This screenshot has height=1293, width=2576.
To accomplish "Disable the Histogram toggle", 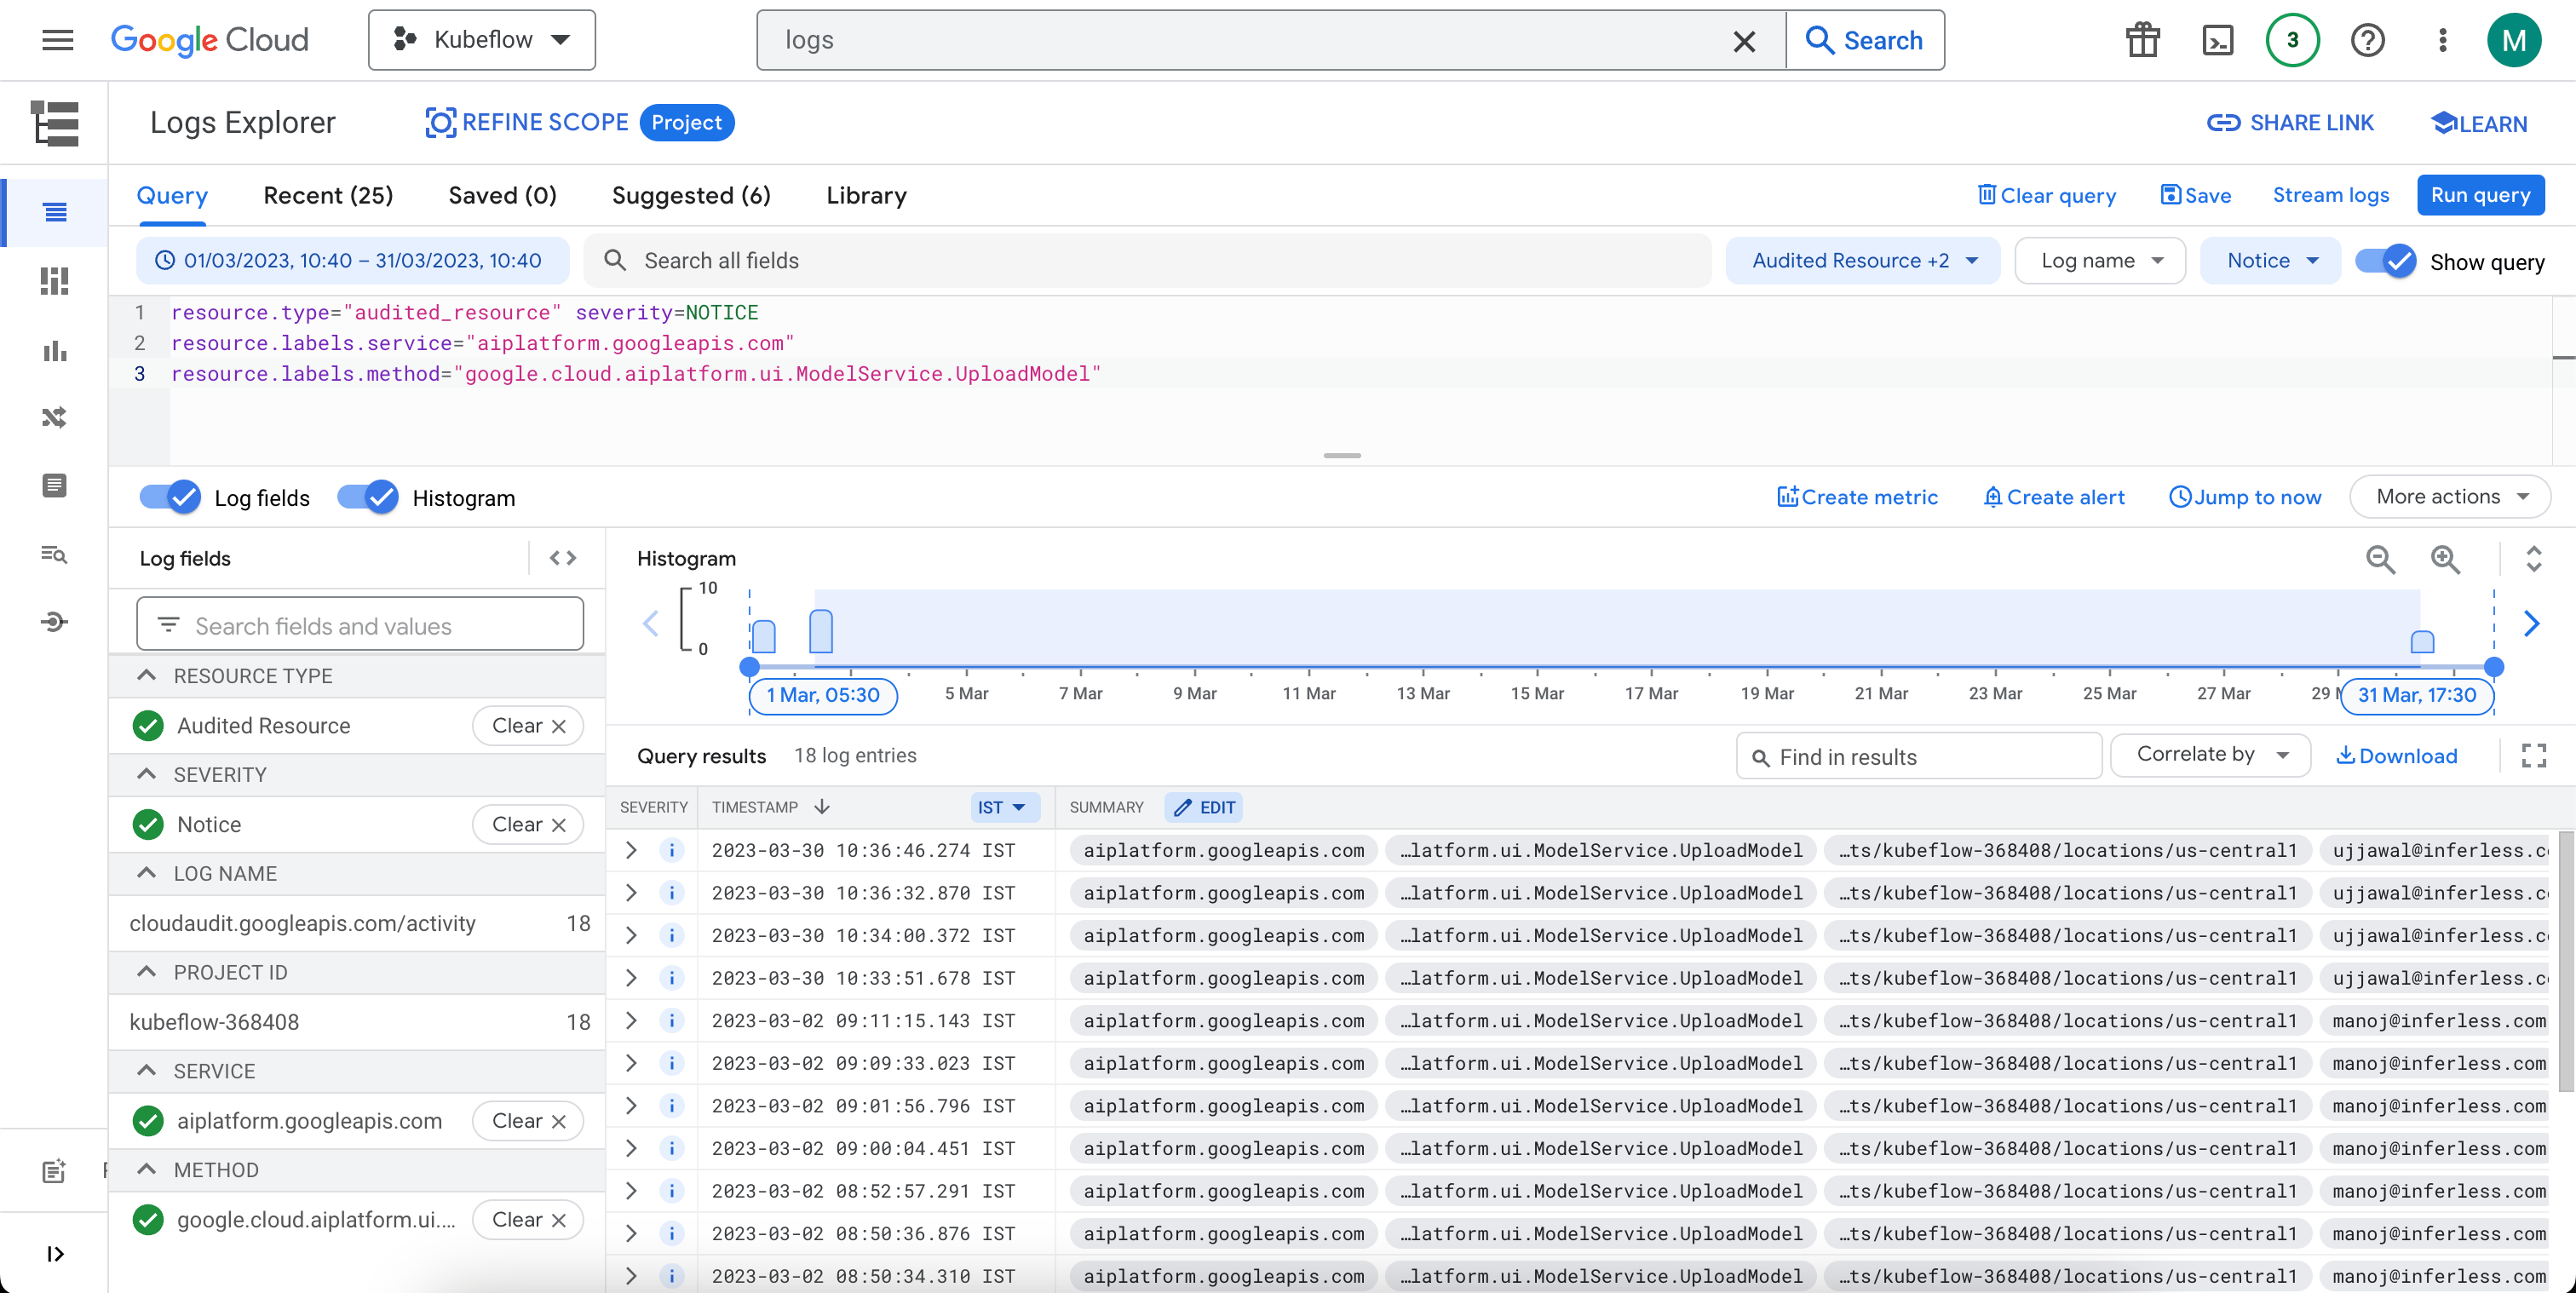I will pos(368,497).
